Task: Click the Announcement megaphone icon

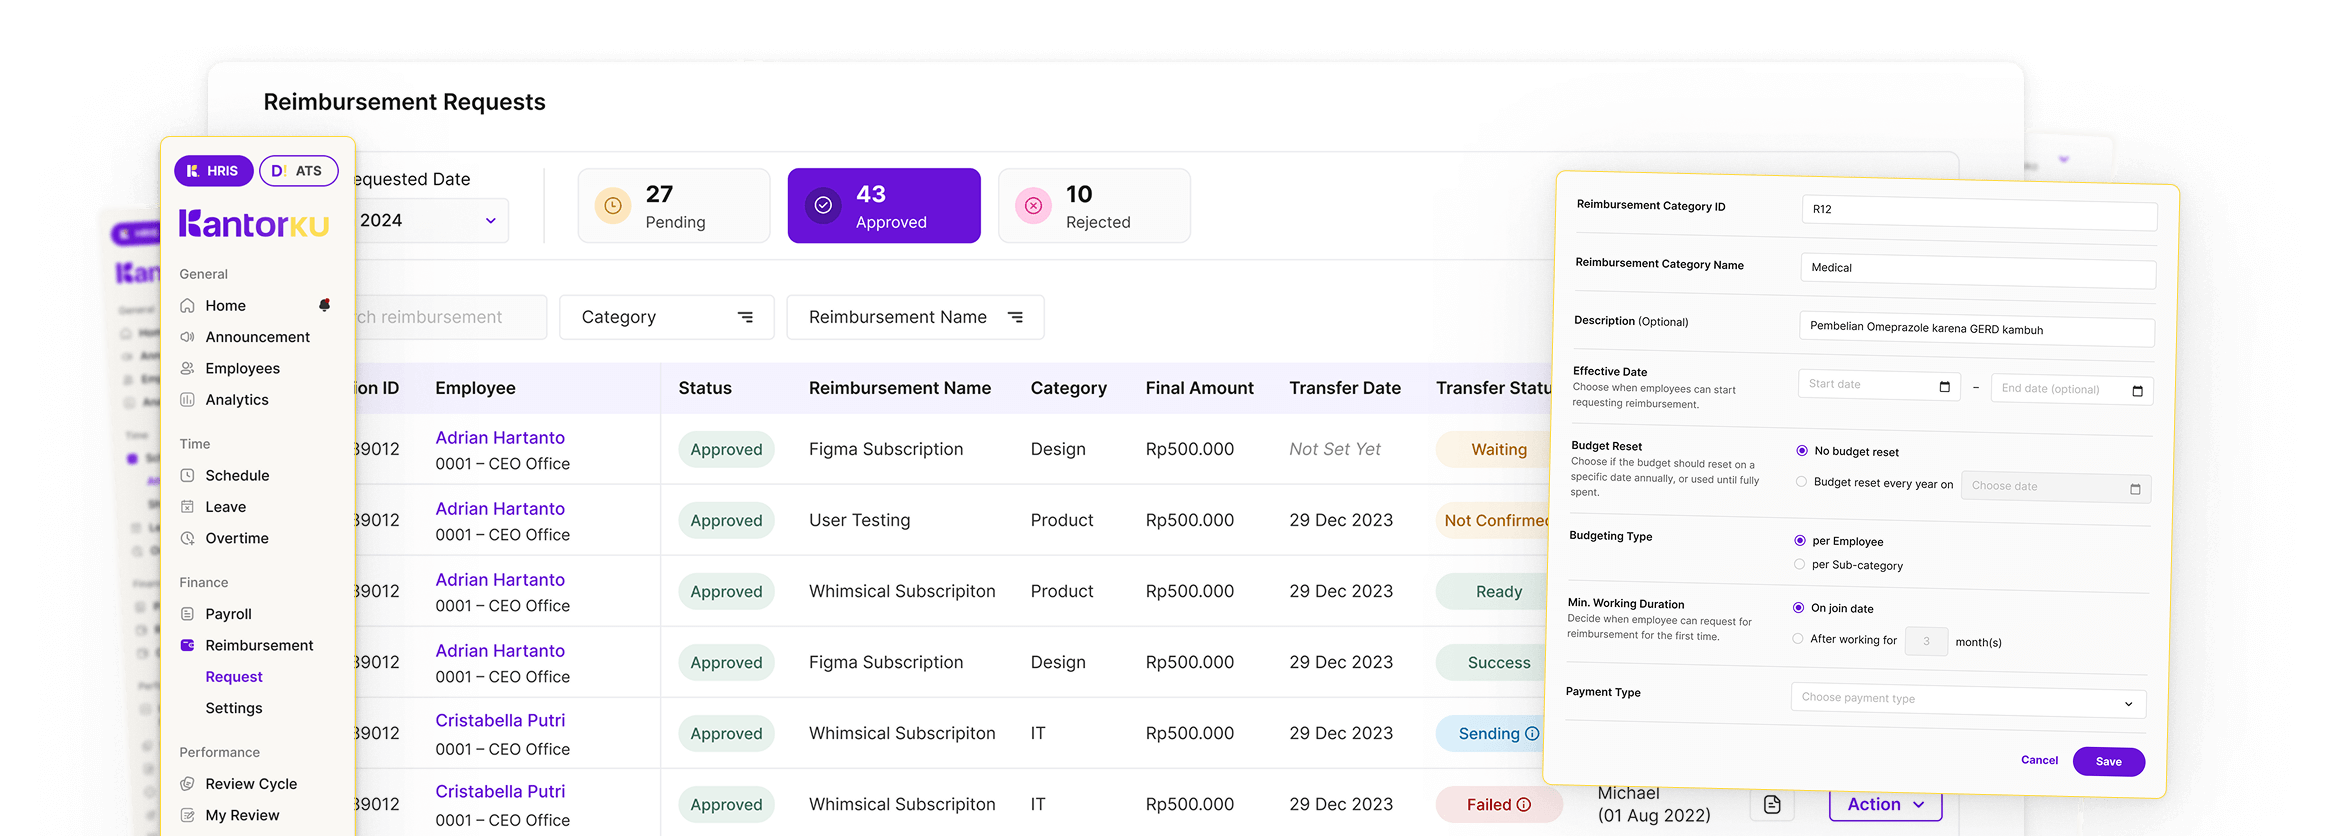Action: pos(187,337)
